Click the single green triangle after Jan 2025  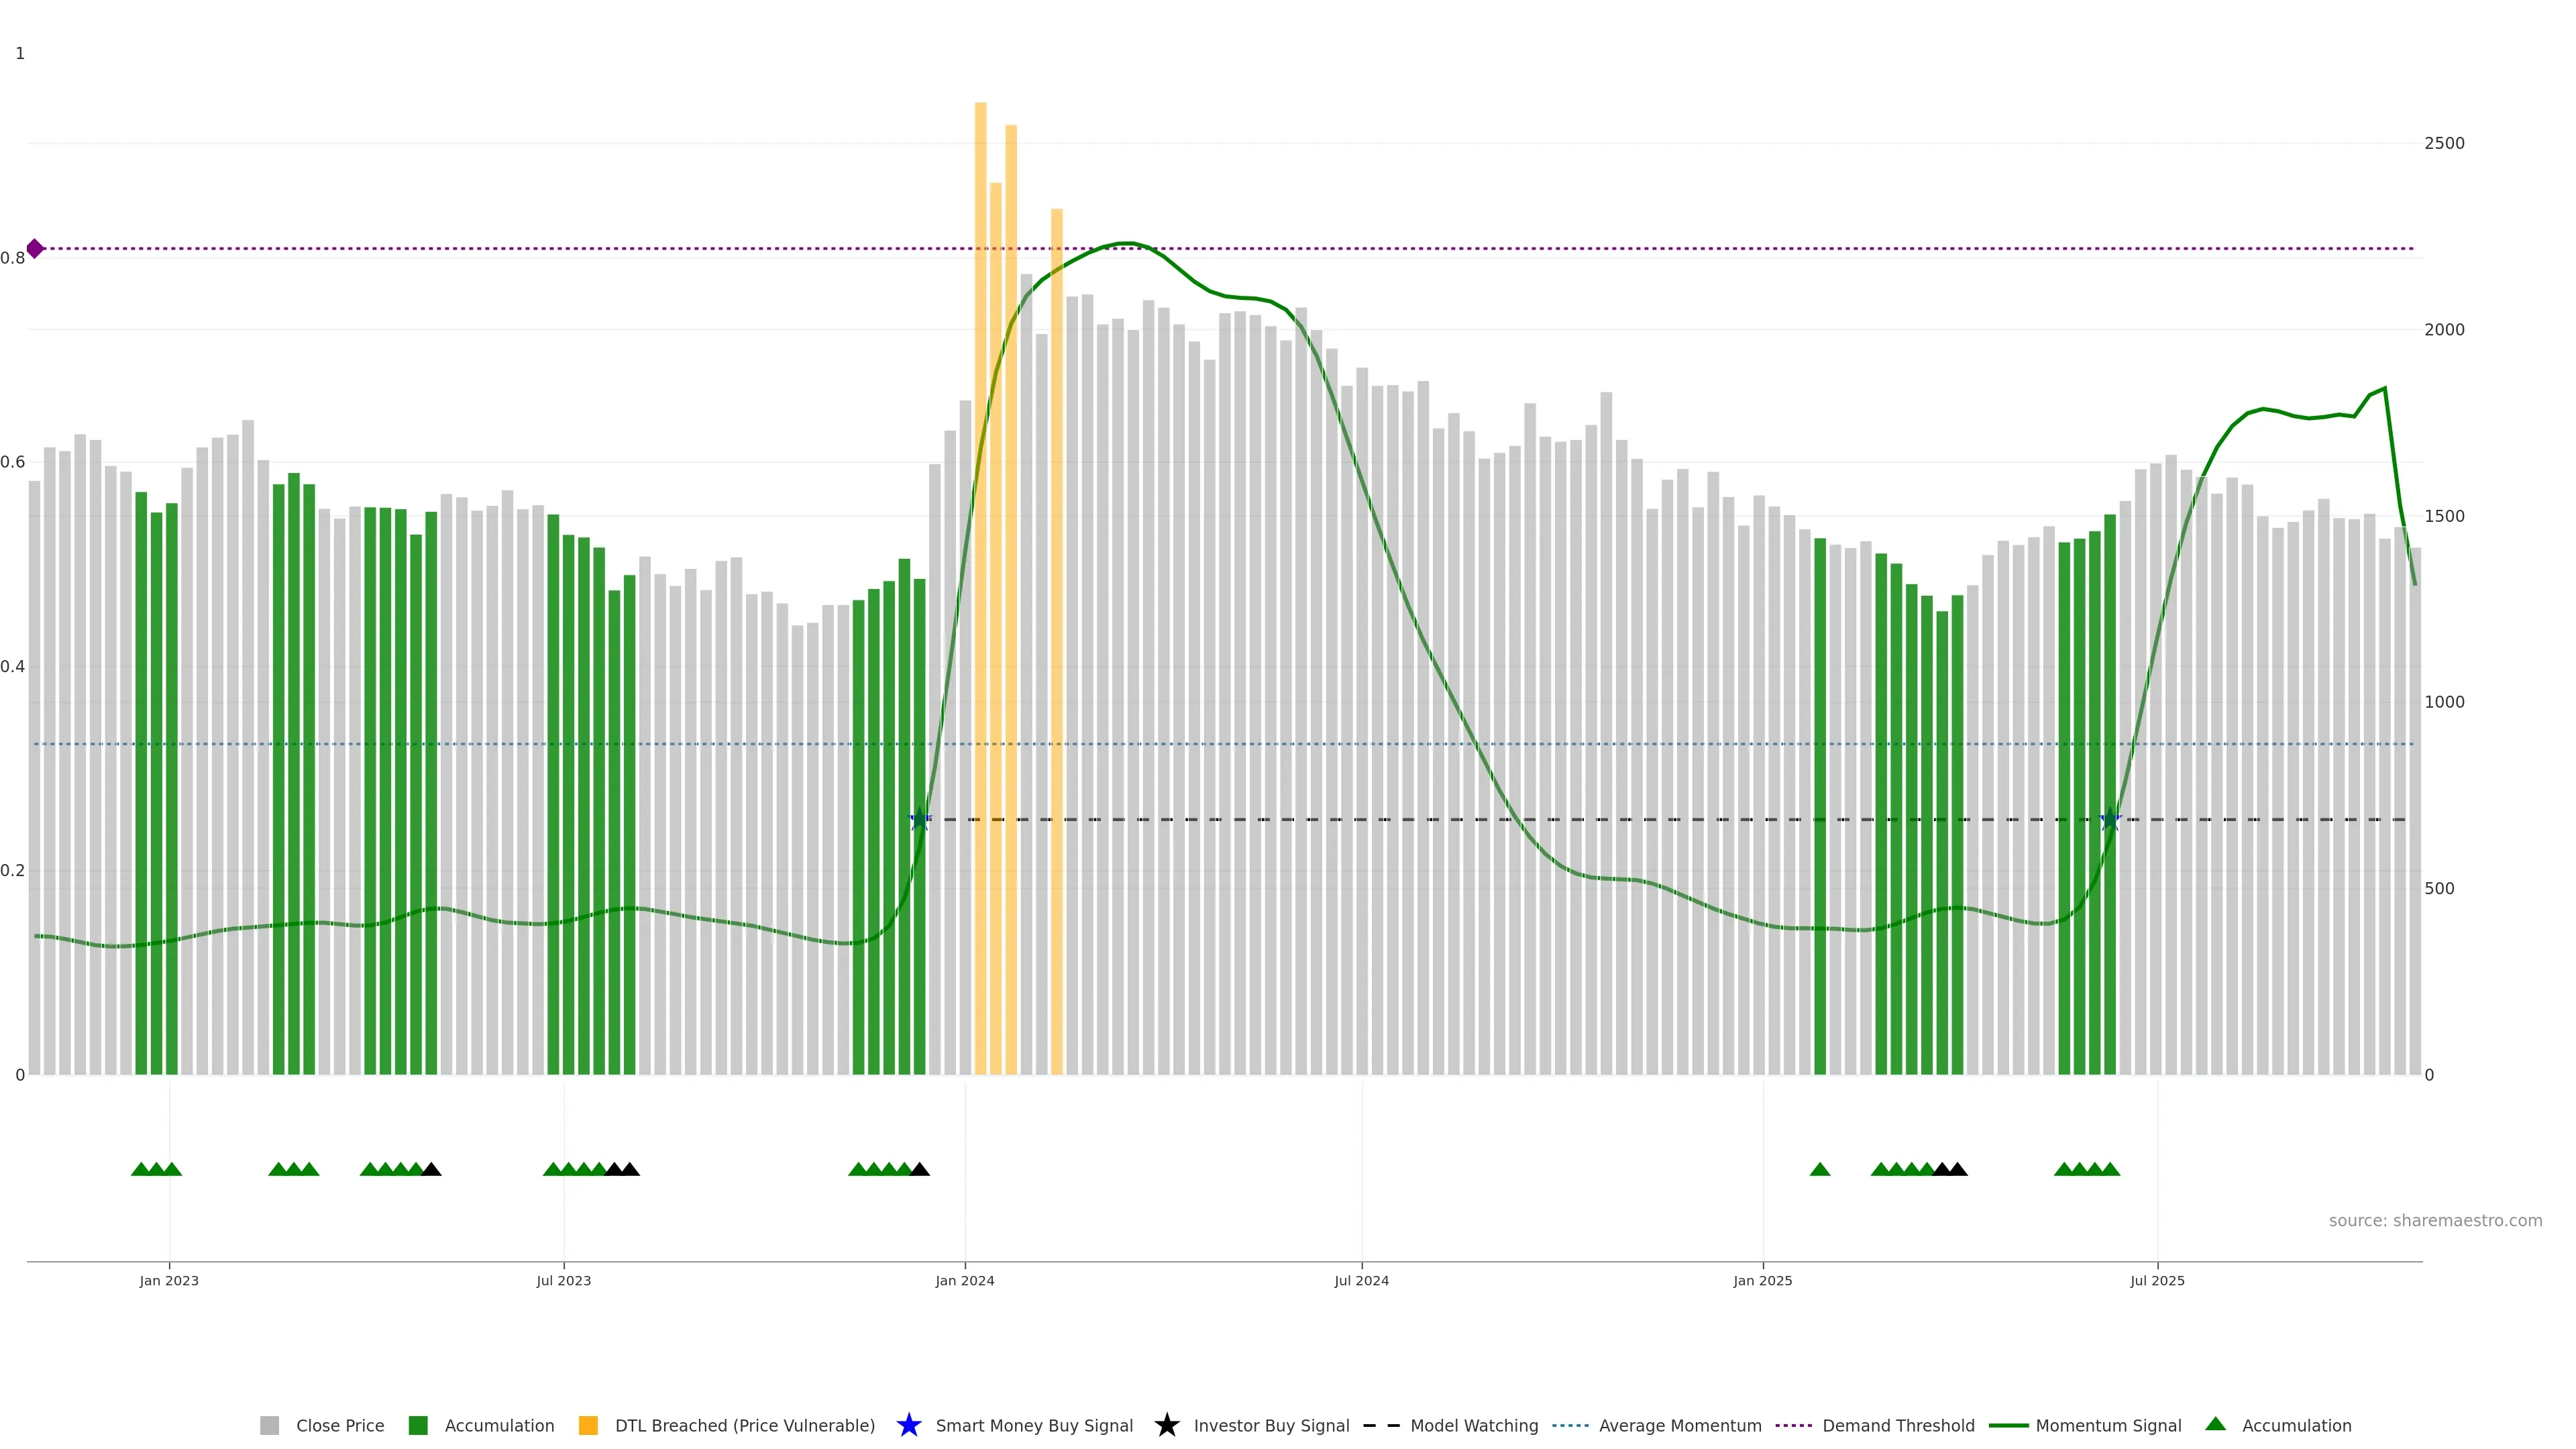click(1819, 1169)
